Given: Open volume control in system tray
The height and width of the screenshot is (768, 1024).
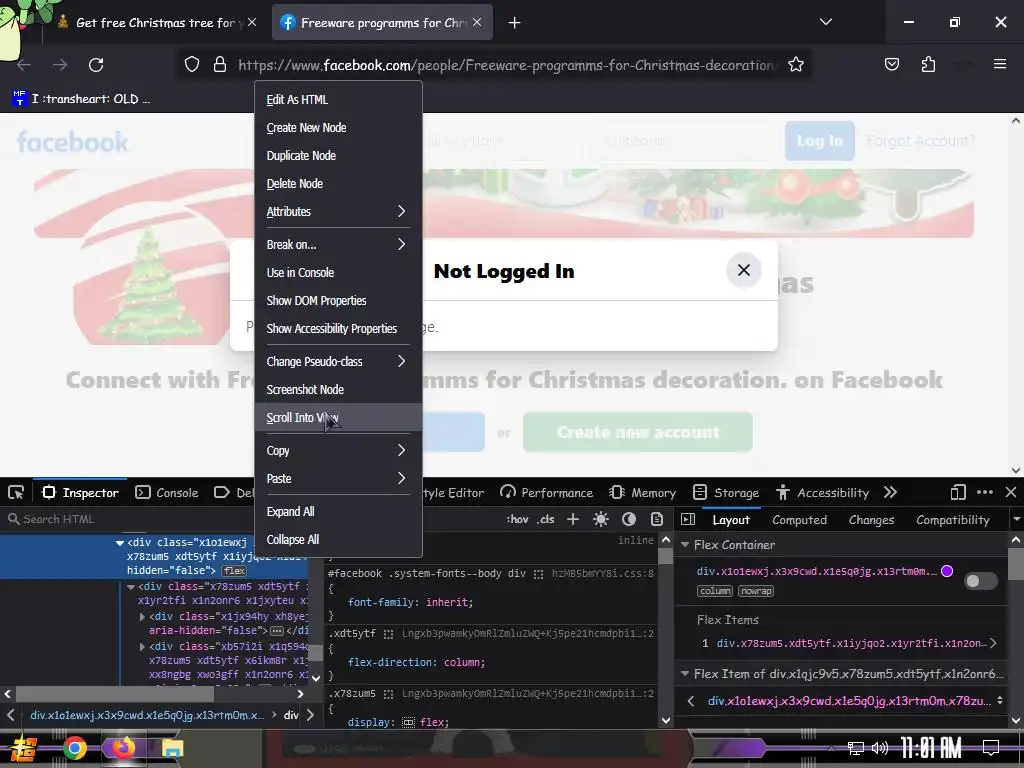Looking at the screenshot, I should (x=880, y=748).
